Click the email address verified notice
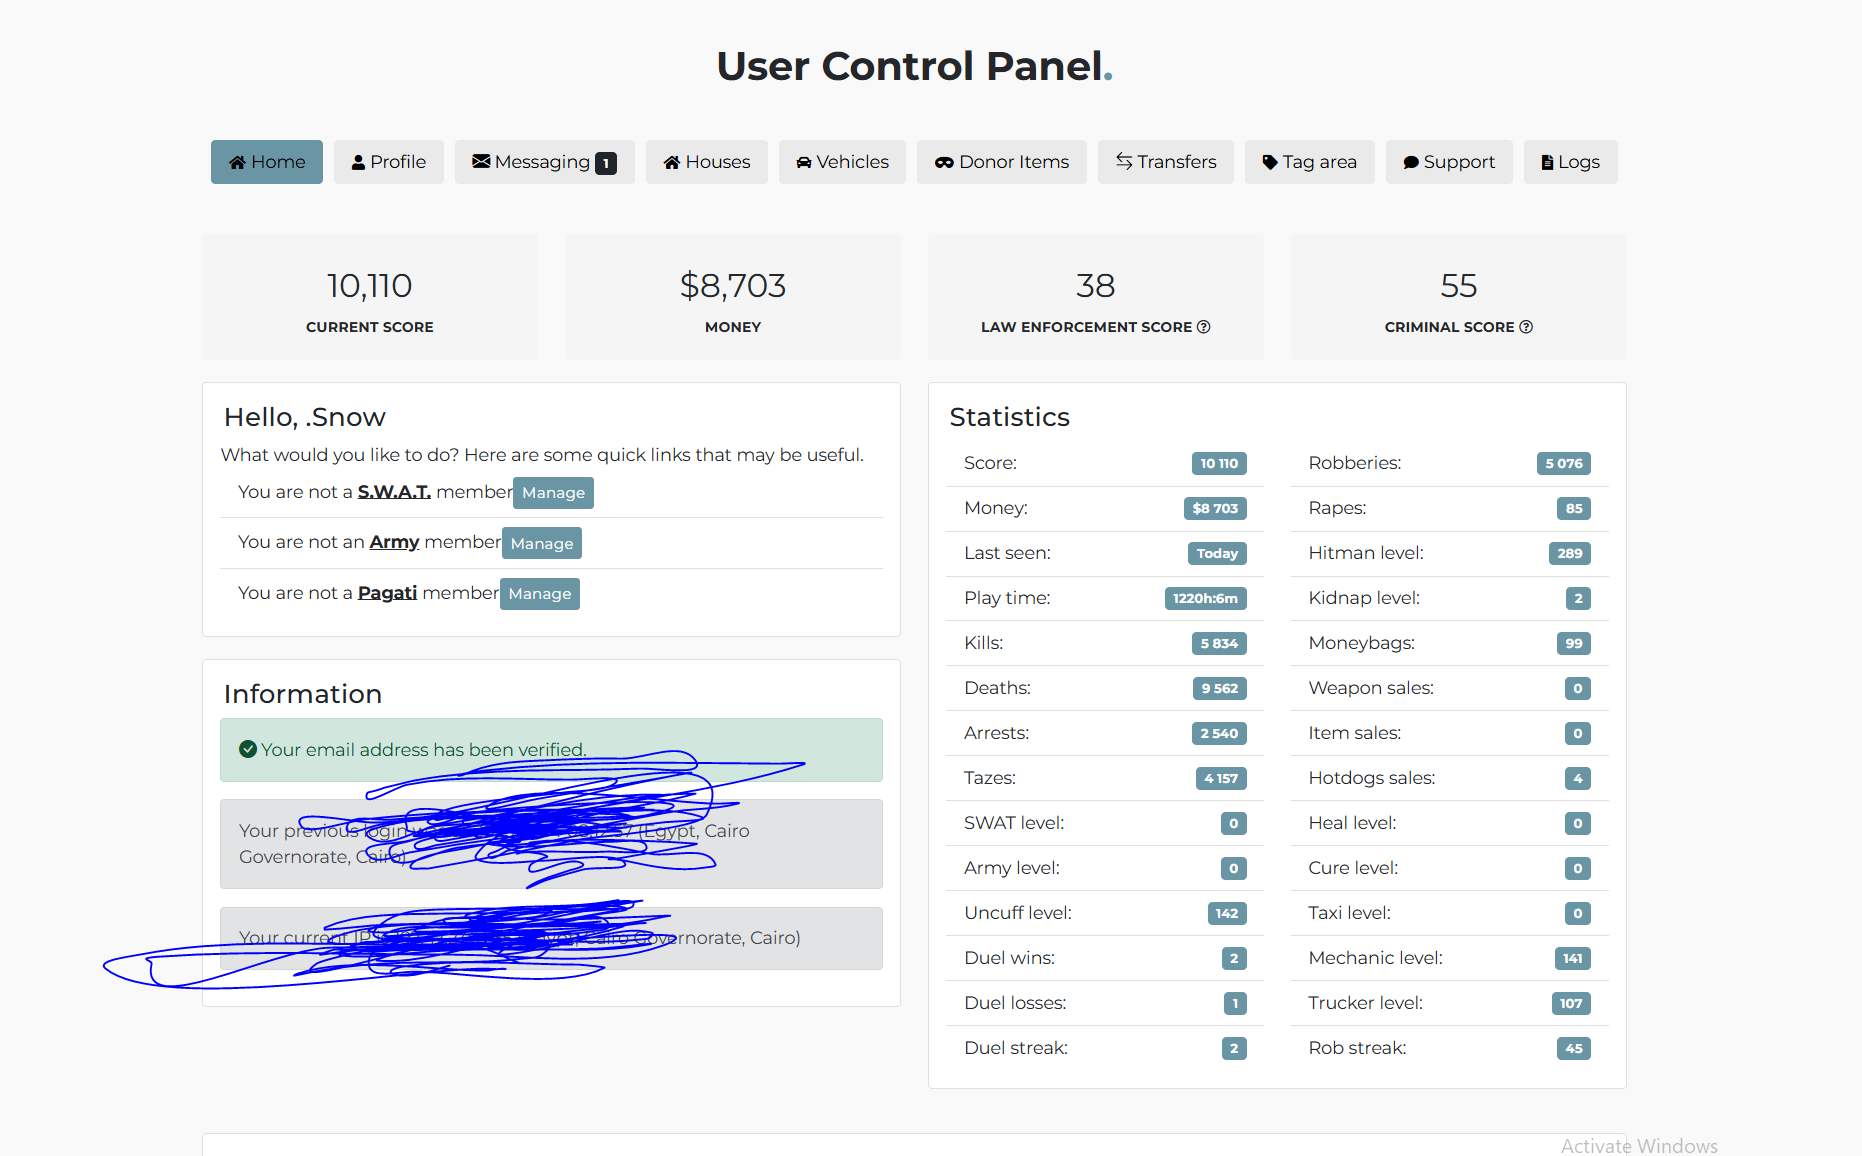This screenshot has width=1862, height=1156. click(x=551, y=750)
